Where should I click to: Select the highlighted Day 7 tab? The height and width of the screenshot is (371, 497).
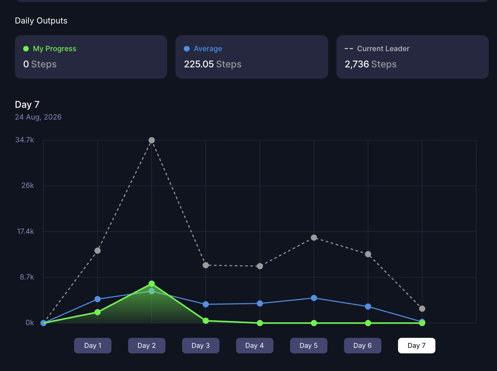pos(417,346)
